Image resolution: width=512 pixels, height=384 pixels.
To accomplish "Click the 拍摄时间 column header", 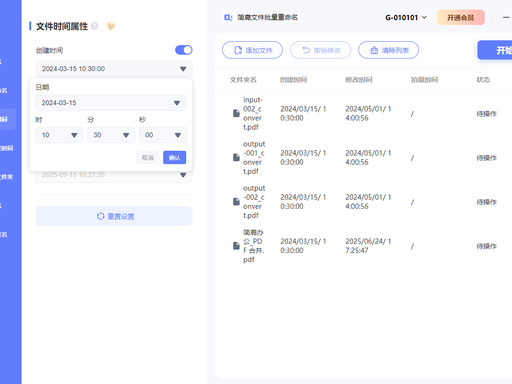I will (x=424, y=80).
